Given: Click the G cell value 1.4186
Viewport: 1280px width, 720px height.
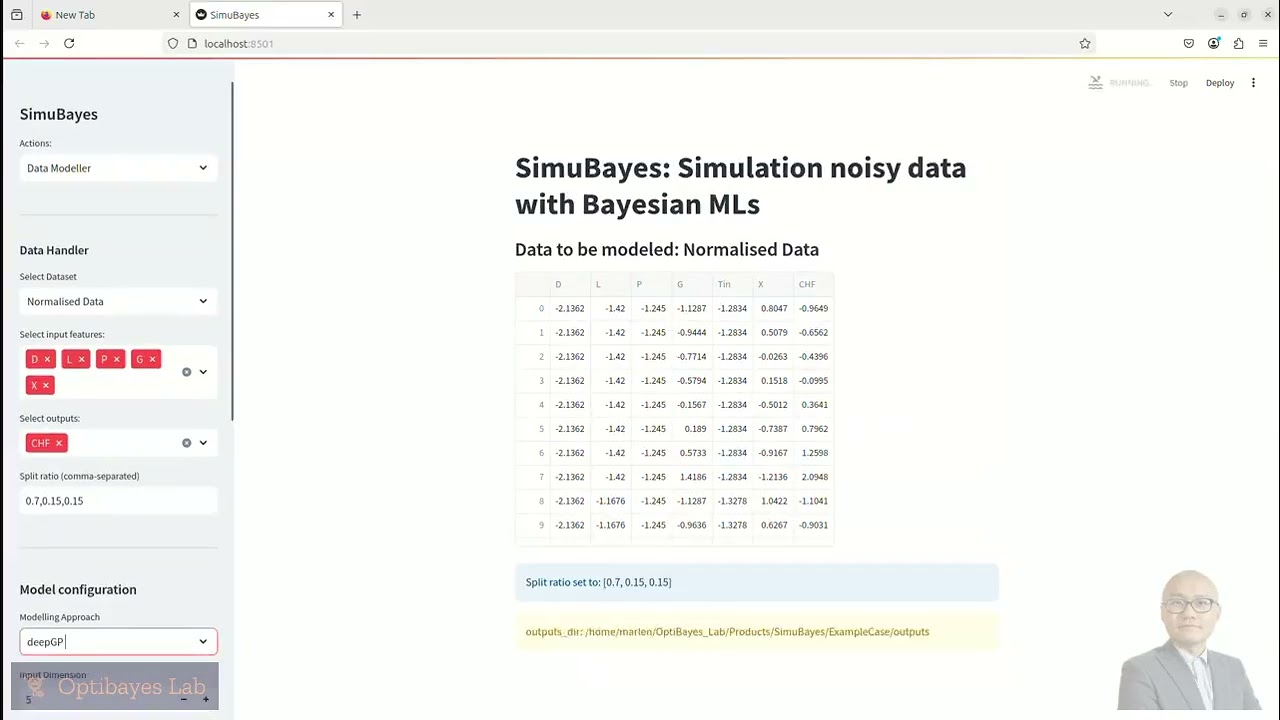Looking at the screenshot, I should pos(692,477).
